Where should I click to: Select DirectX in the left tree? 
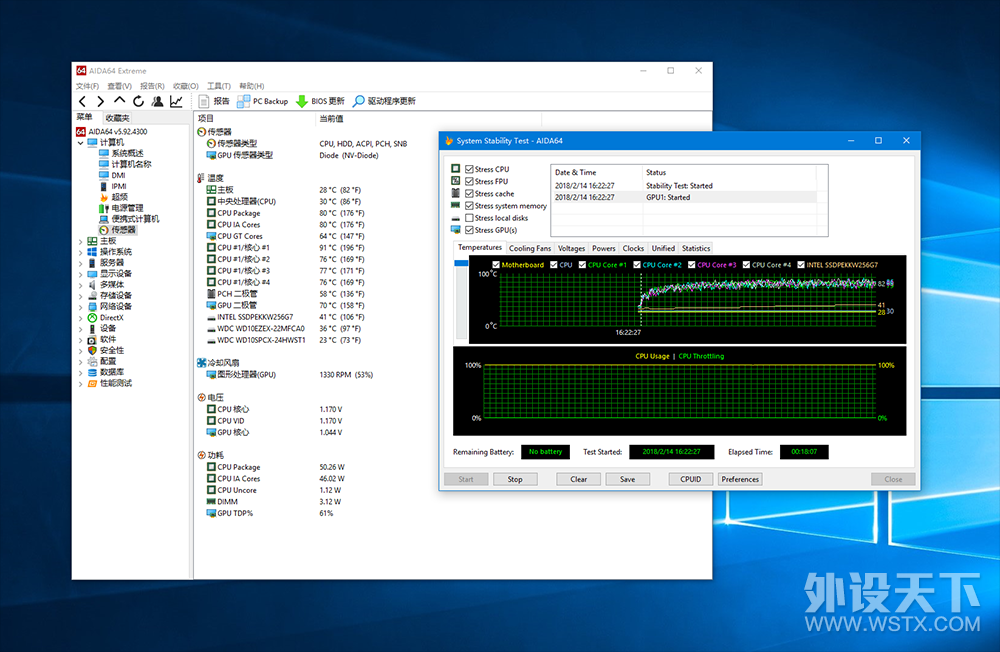(105, 317)
